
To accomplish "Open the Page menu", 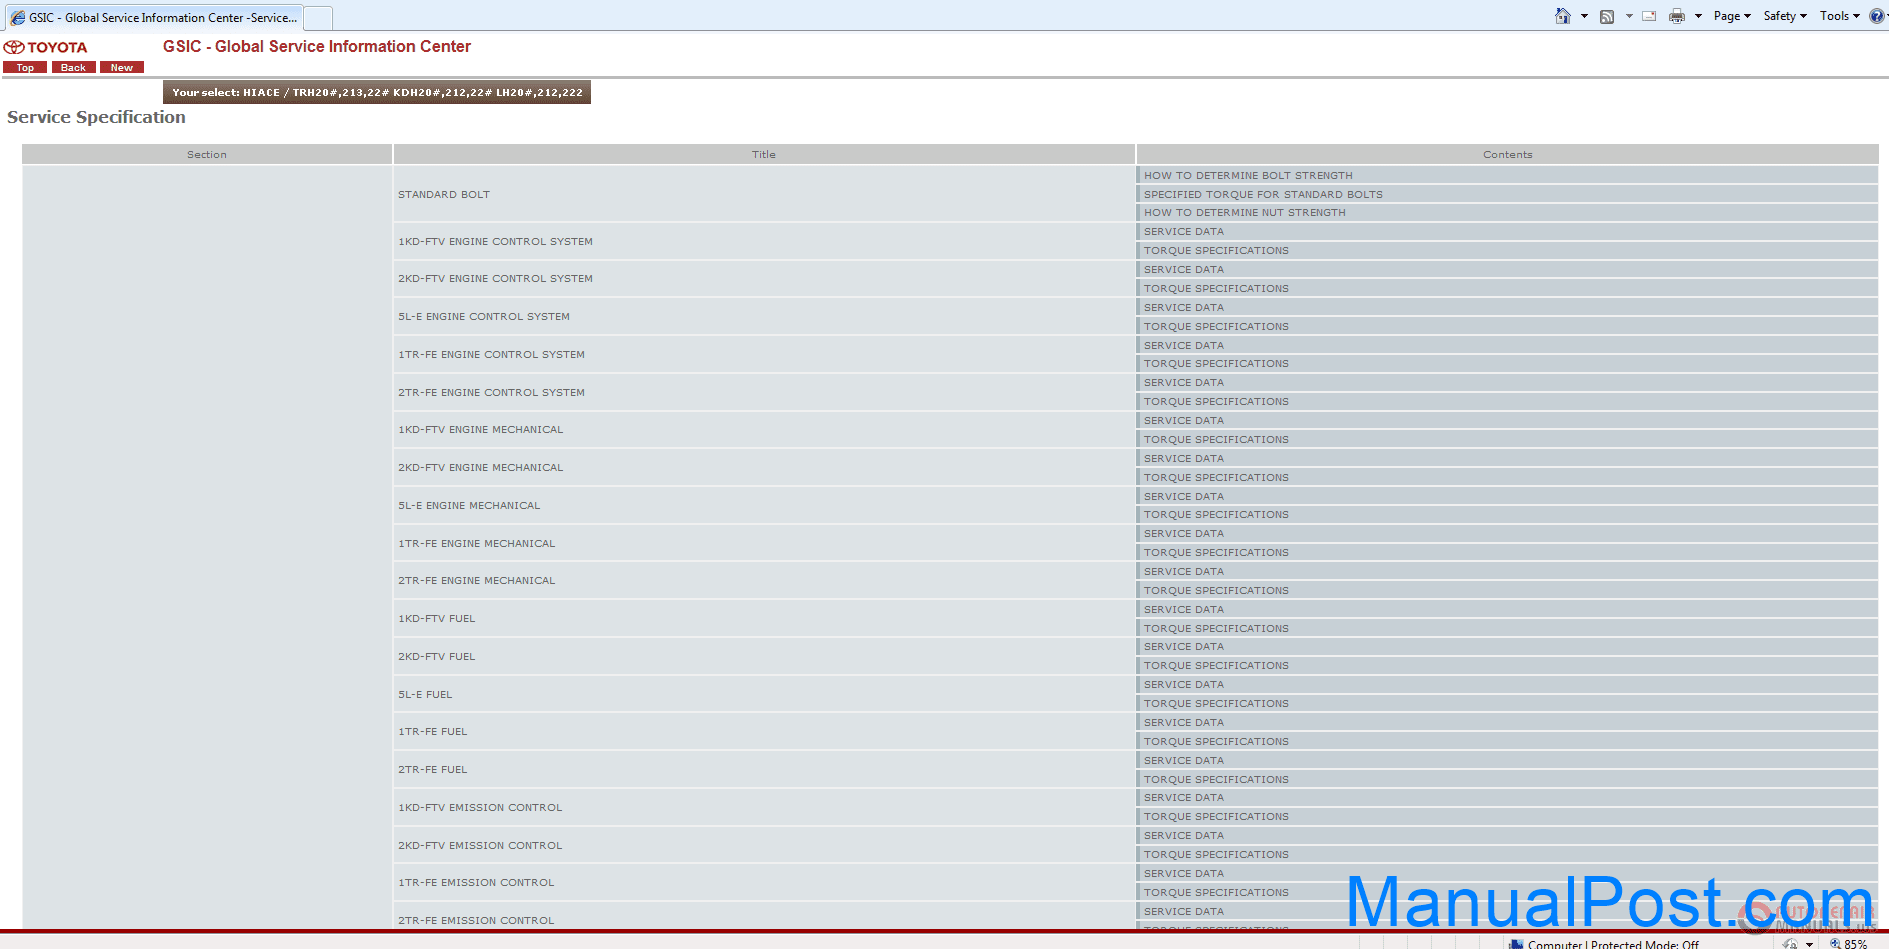I will click(1732, 16).
